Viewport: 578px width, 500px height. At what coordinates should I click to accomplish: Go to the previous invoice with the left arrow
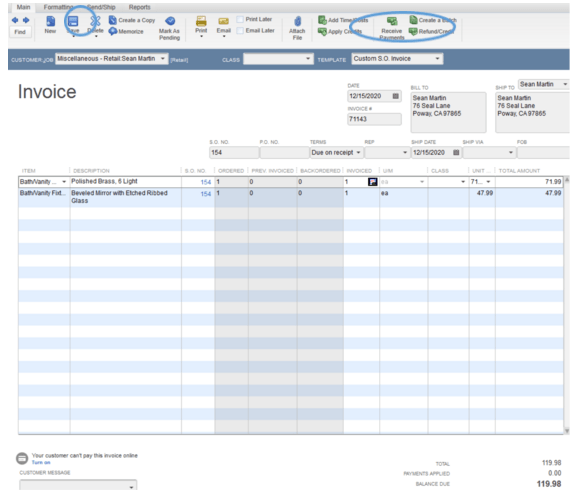[15, 20]
